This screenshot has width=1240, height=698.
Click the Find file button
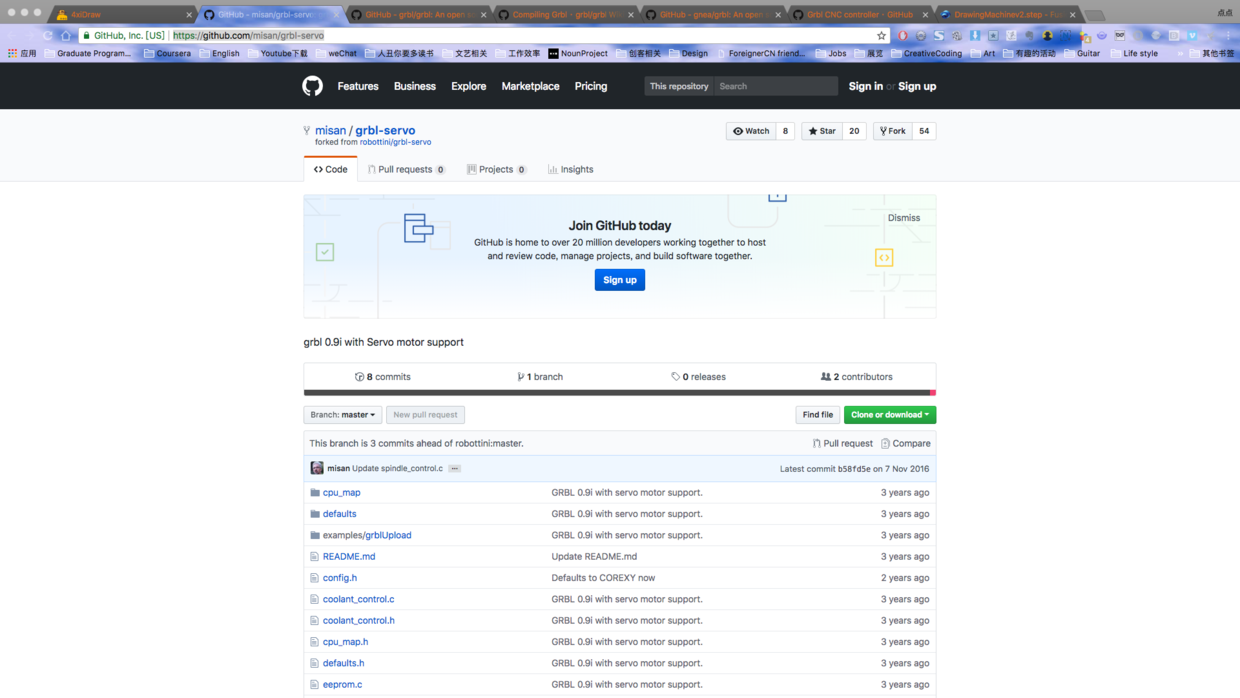[x=817, y=415]
